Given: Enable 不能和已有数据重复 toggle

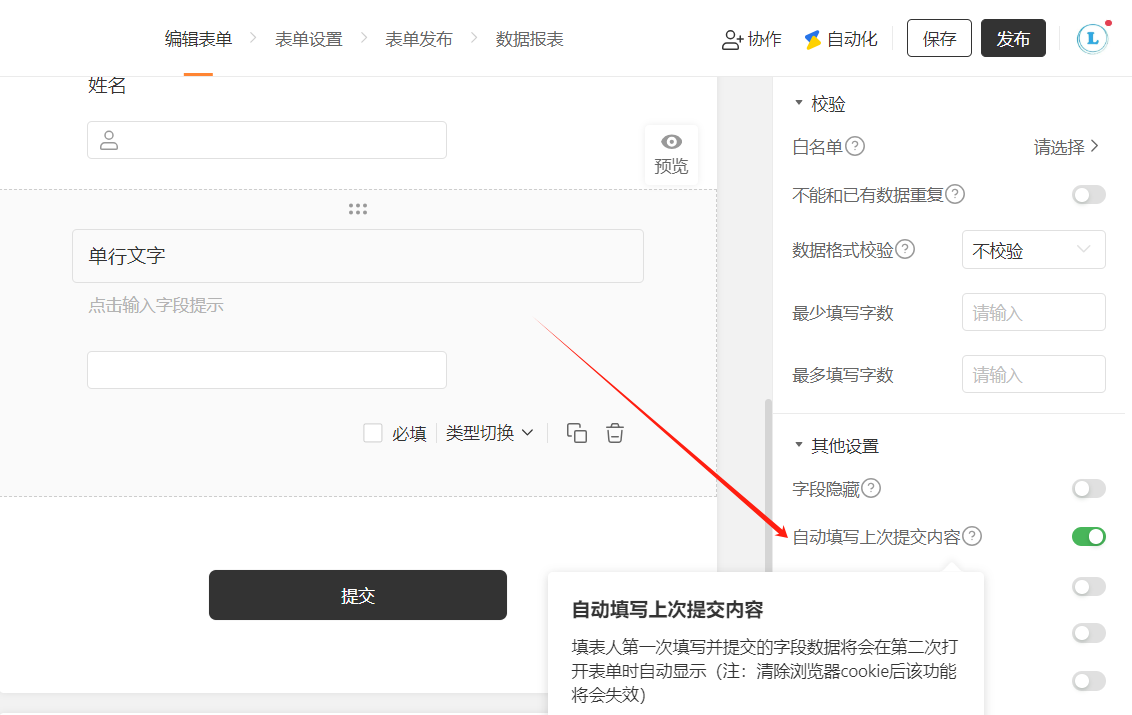Looking at the screenshot, I should click(1089, 195).
